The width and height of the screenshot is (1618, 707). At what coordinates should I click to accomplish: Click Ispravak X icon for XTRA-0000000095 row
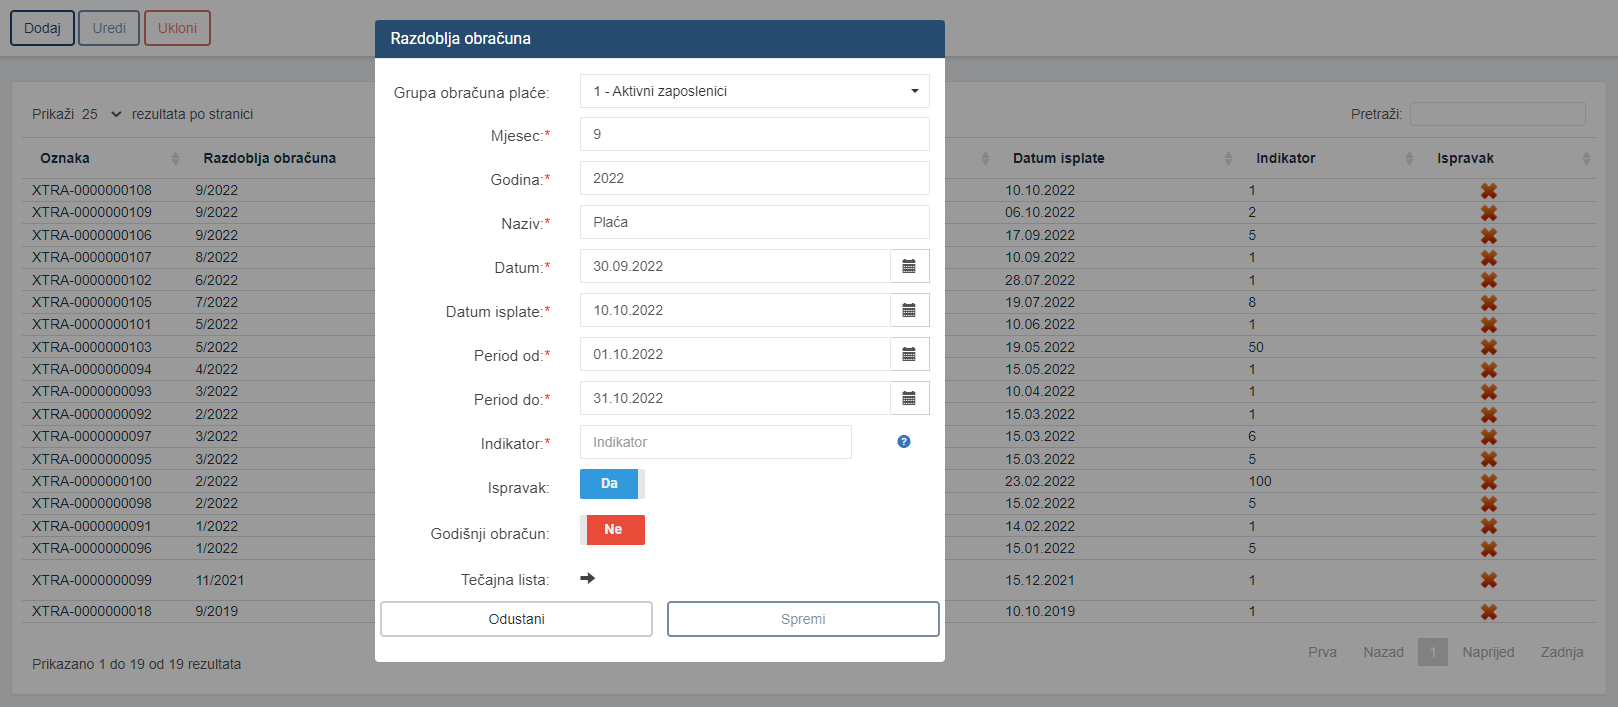(x=1489, y=459)
